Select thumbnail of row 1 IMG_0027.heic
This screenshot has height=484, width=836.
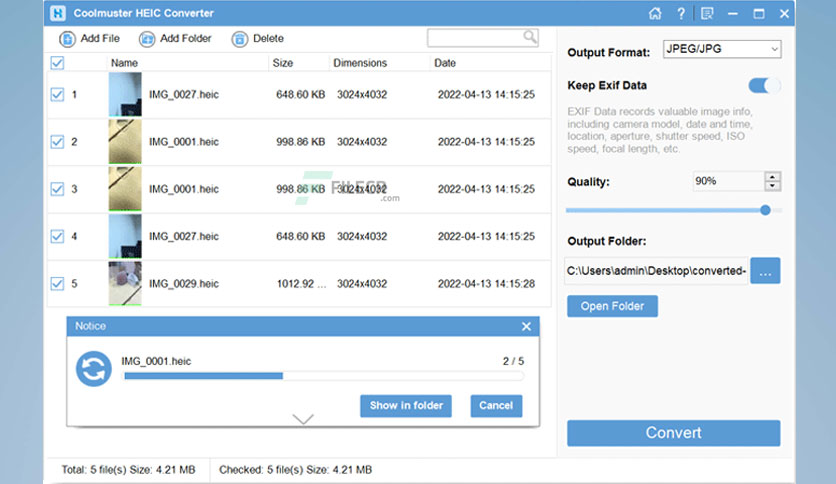(x=125, y=94)
